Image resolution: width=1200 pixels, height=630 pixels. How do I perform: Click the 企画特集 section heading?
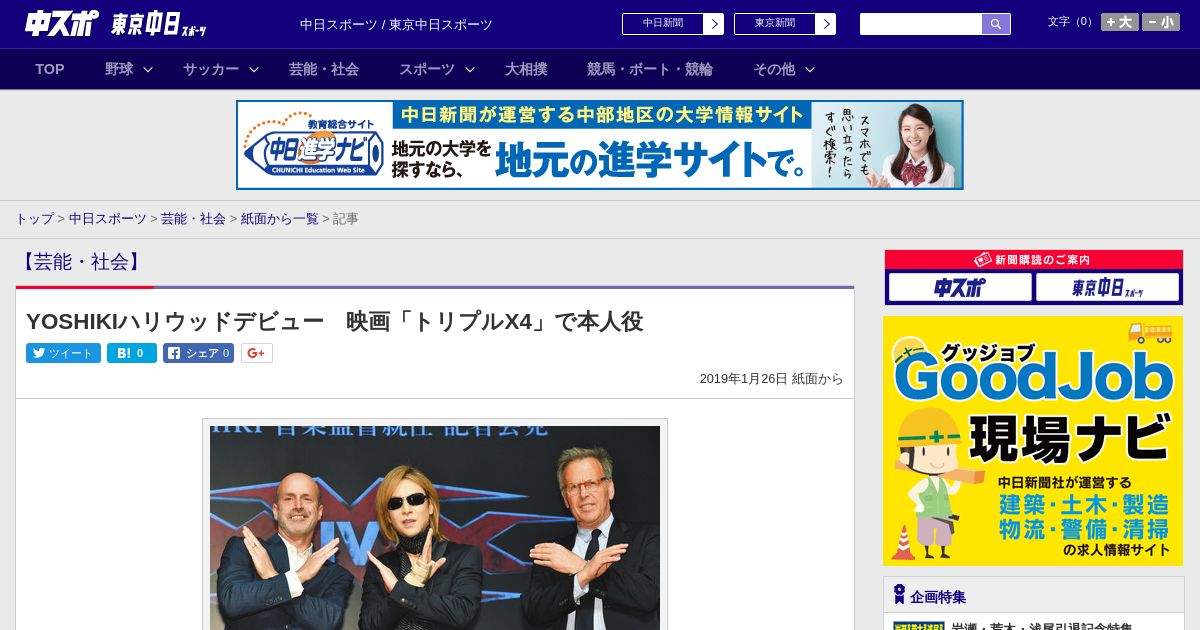[938, 597]
